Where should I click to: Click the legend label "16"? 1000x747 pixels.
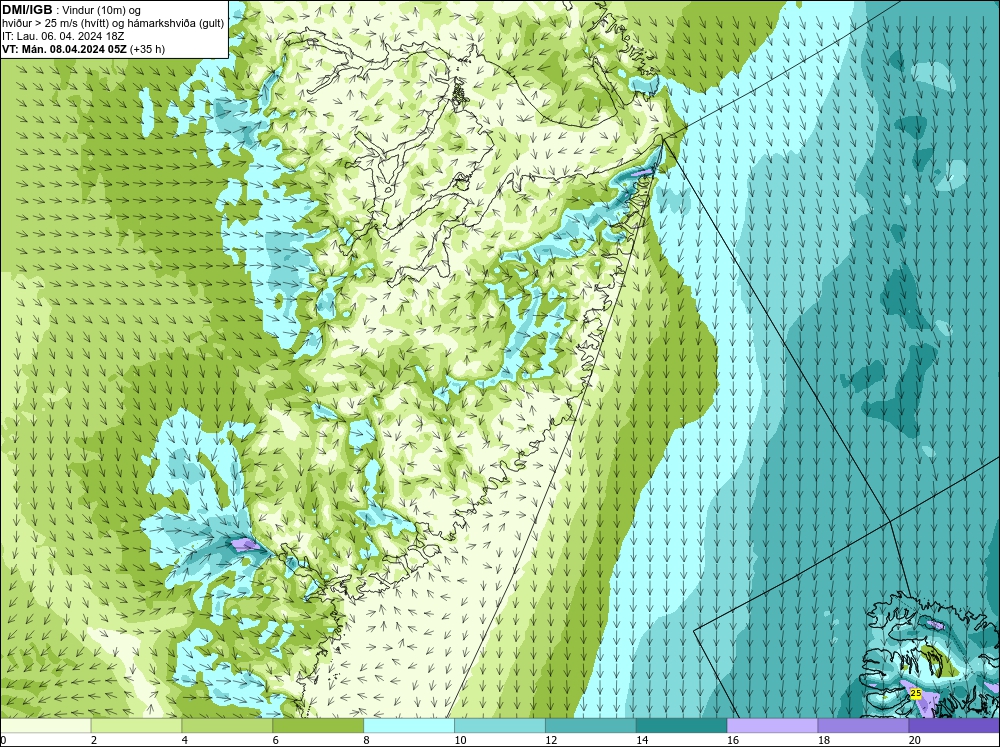733,740
